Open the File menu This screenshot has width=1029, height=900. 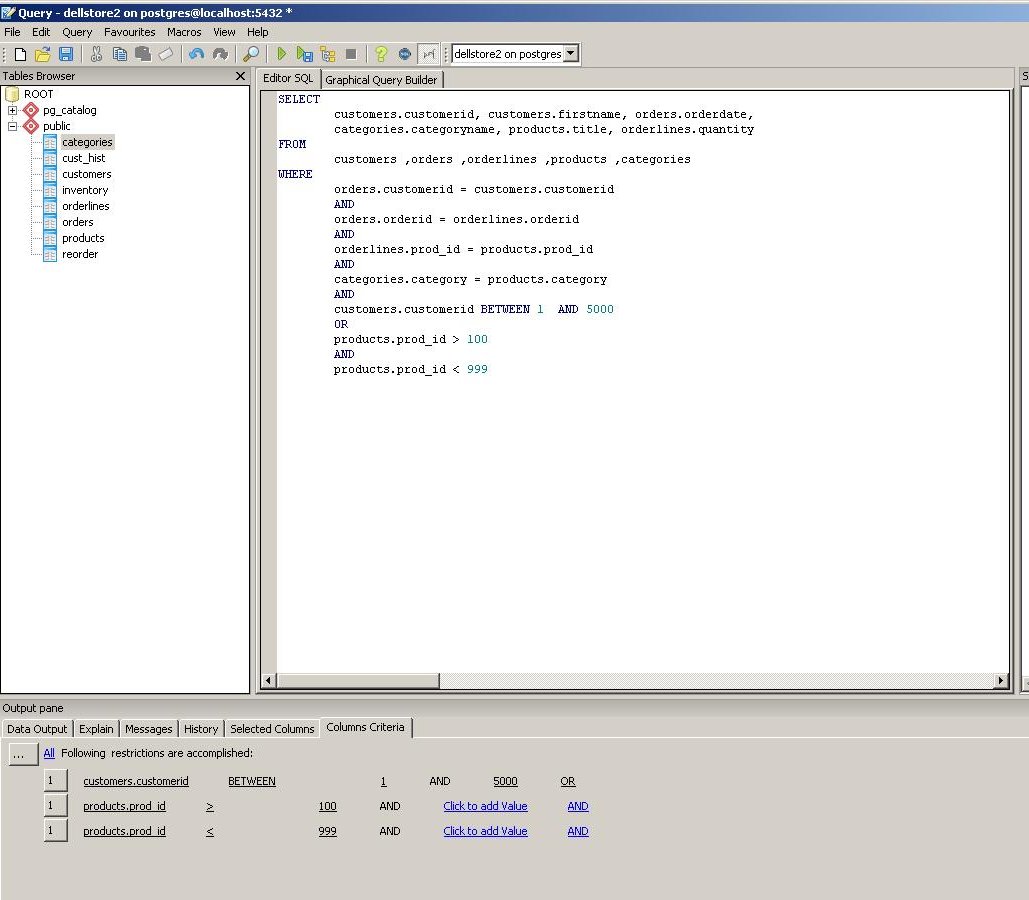click(12, 32)
